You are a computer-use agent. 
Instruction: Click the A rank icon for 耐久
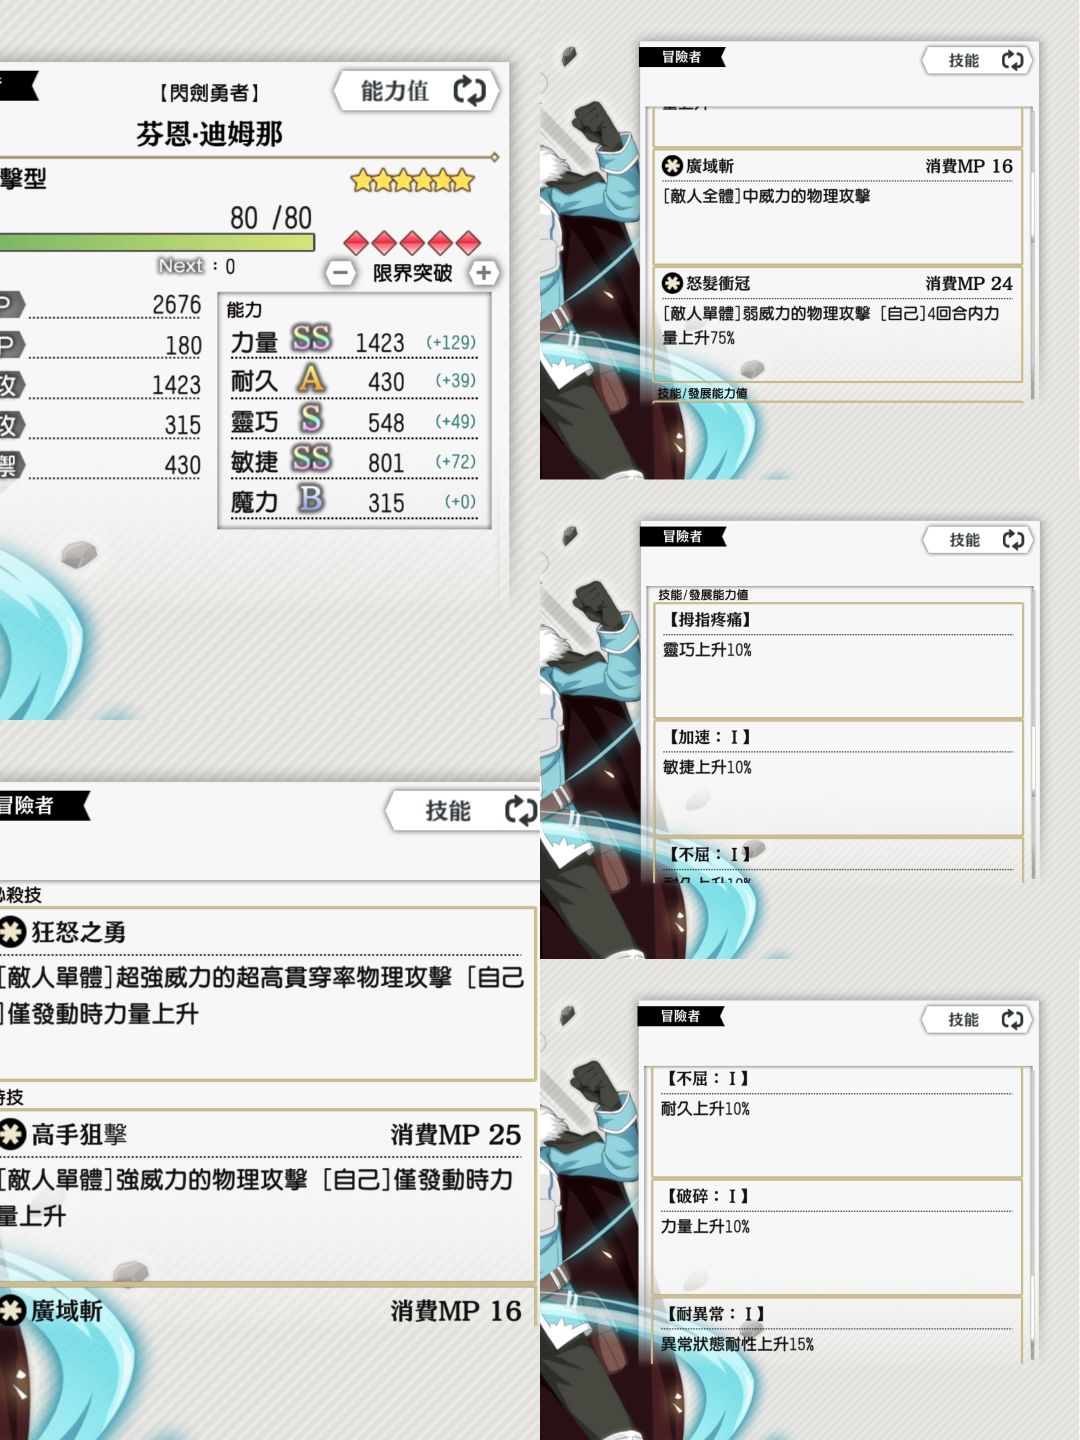point(311,379)
